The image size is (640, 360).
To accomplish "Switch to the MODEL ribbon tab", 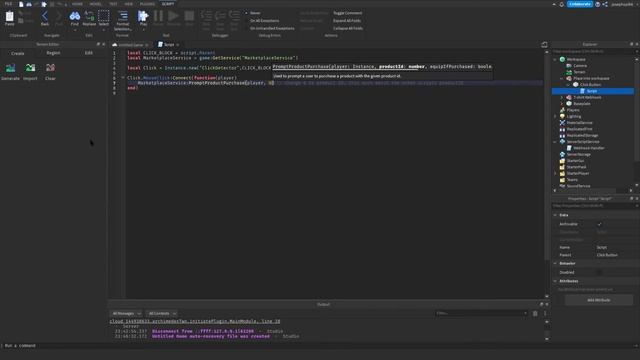I will pos(96,4).
